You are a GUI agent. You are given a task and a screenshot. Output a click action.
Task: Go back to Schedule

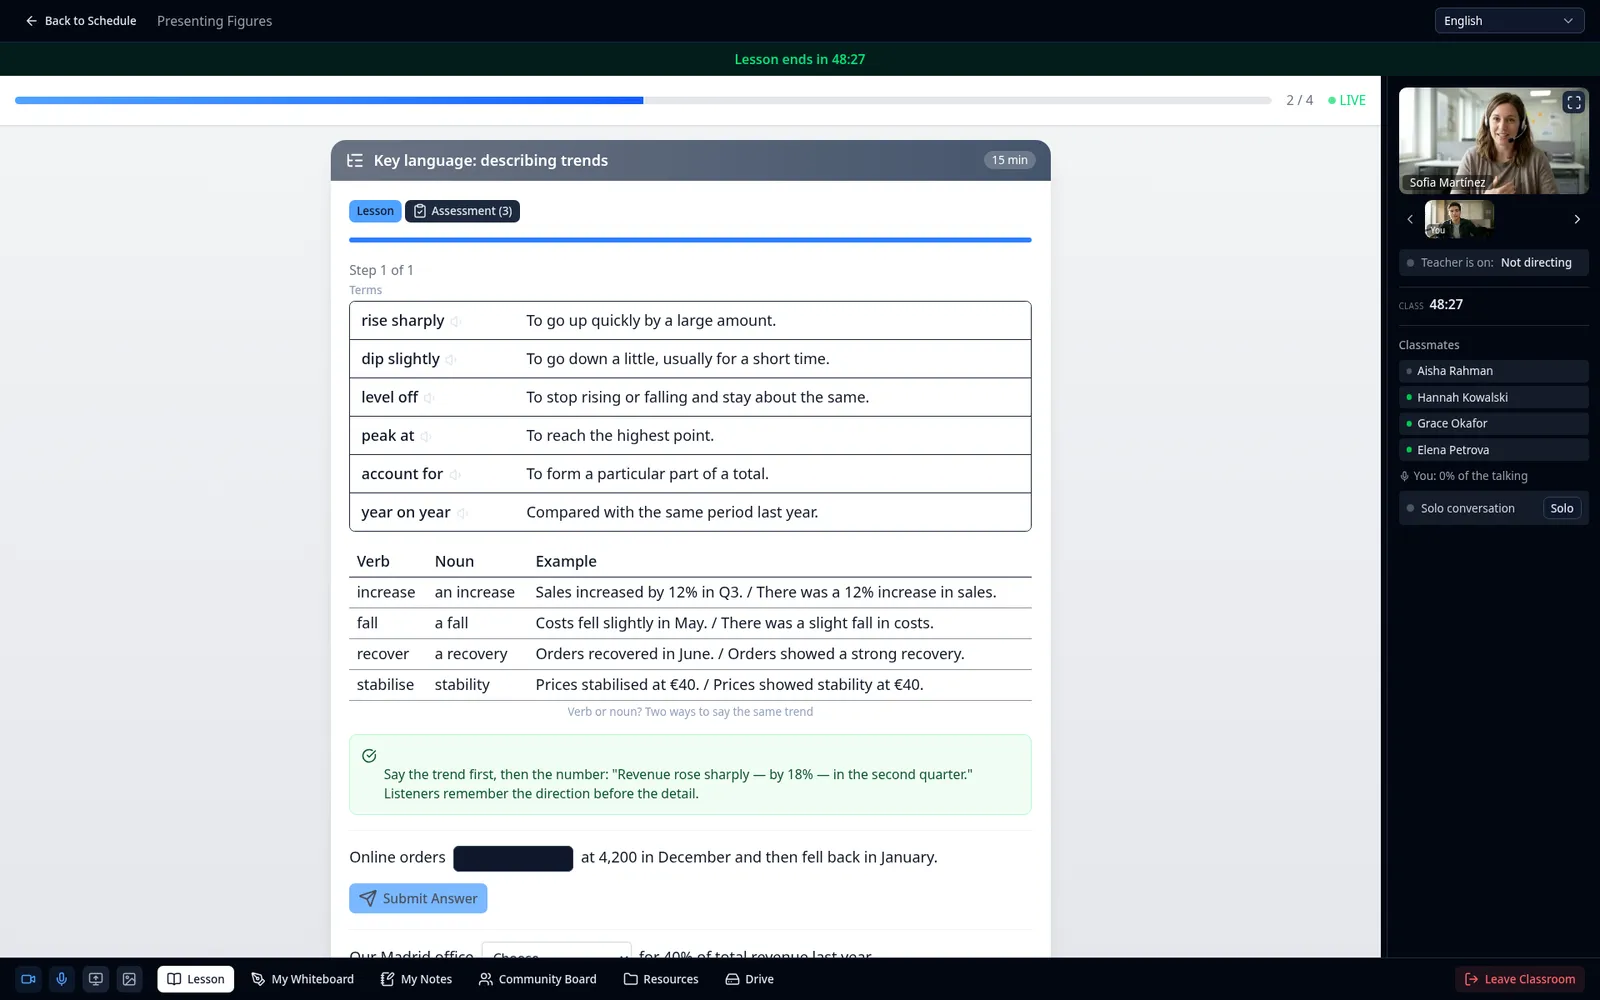(x=81, y=21)
